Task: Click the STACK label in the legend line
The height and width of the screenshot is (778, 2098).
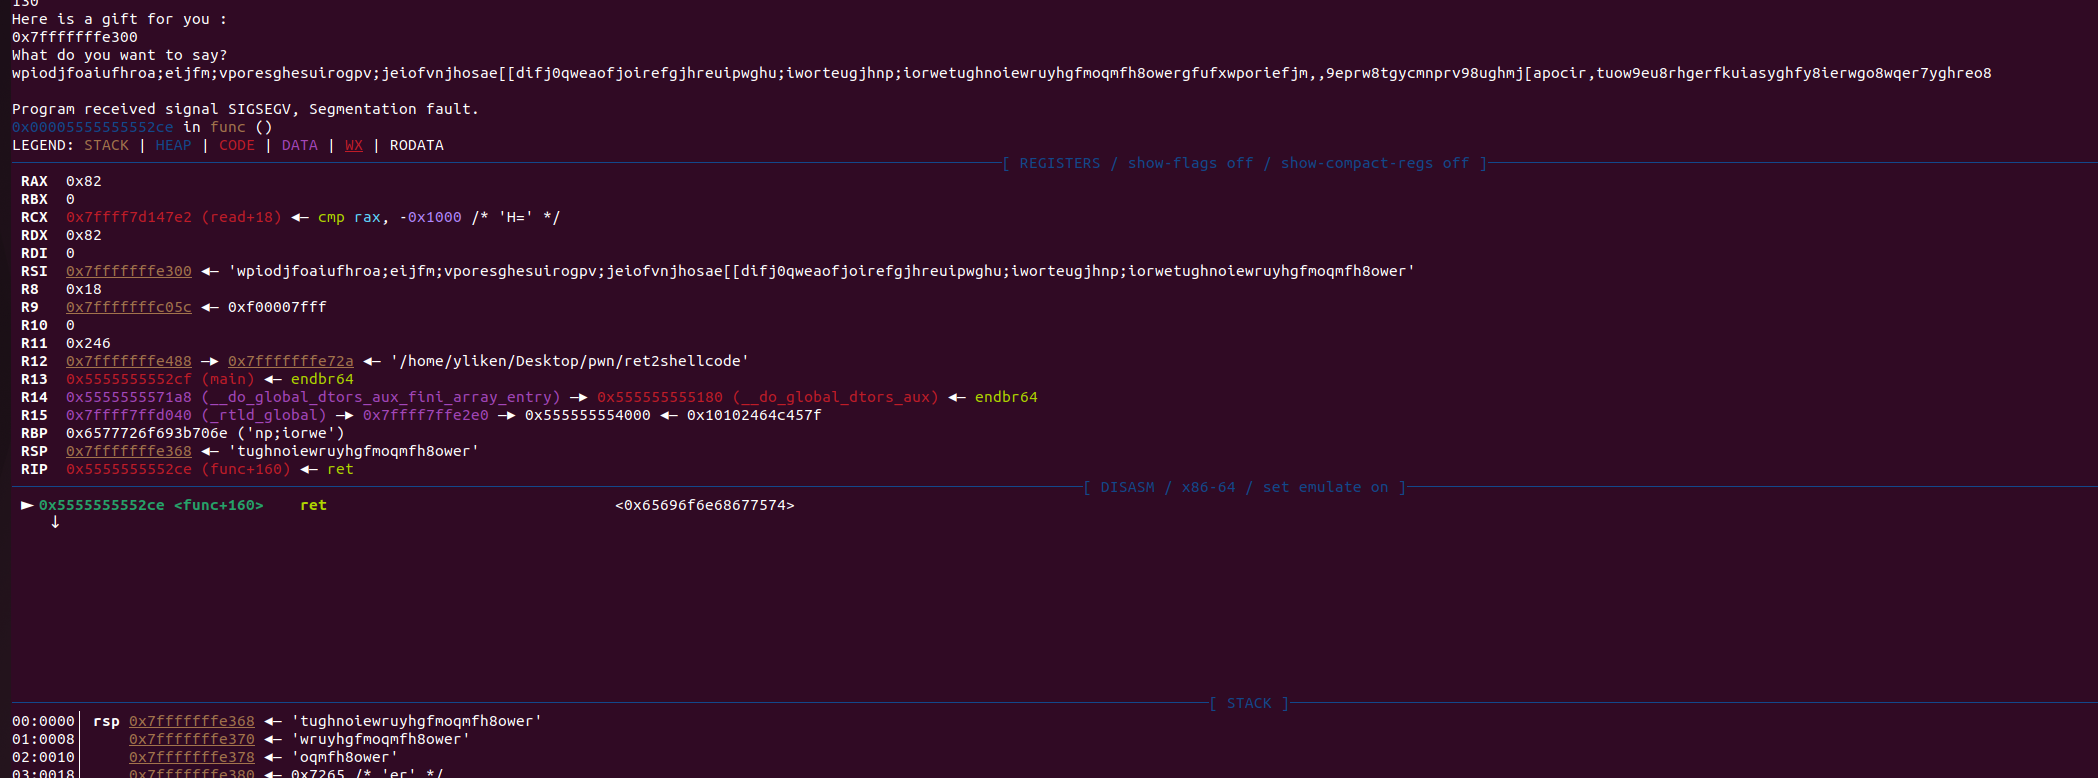Action: tap(106, 145)
